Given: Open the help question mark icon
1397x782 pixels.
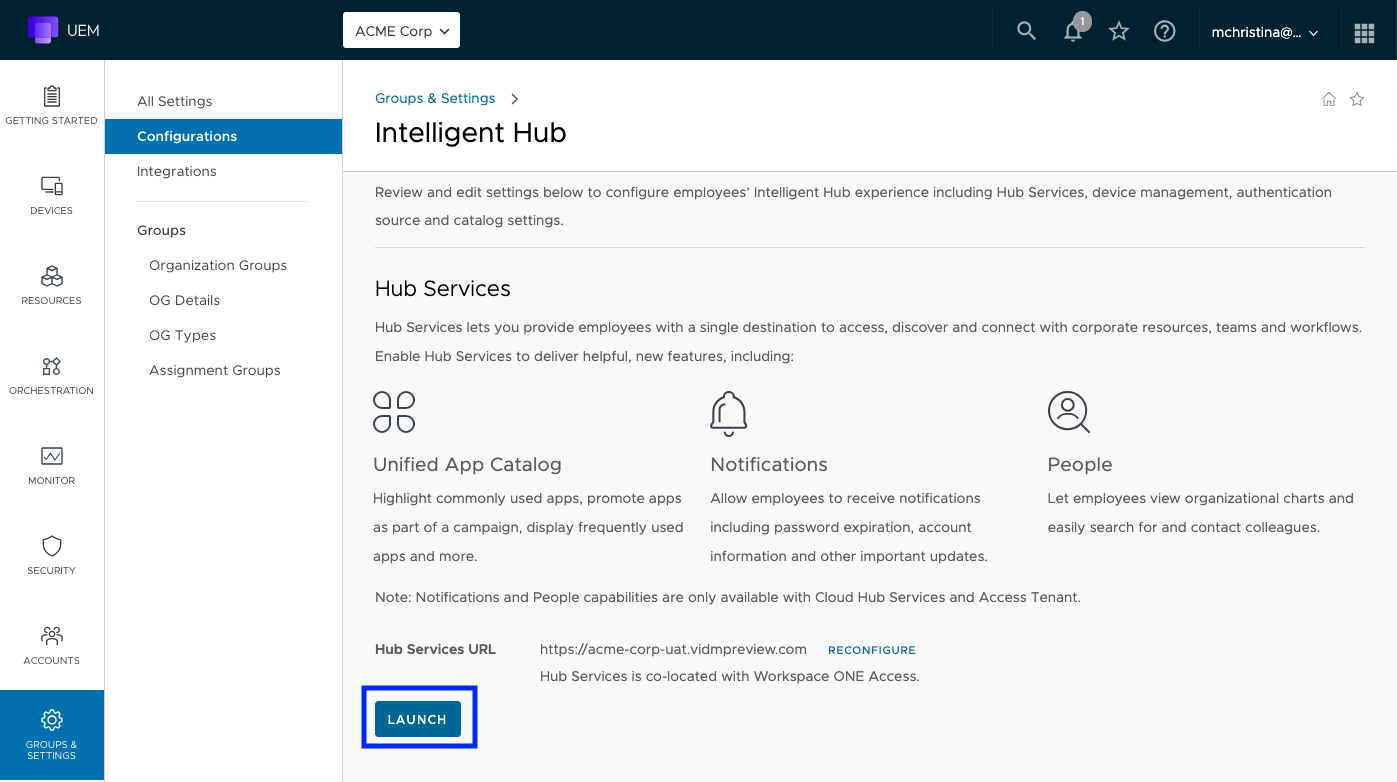Looking at the screenshot, I should click(1164, 31).
